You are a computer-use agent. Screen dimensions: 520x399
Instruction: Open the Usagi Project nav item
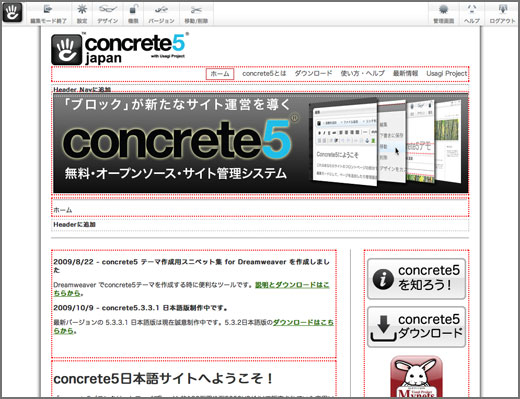[447, 73]
